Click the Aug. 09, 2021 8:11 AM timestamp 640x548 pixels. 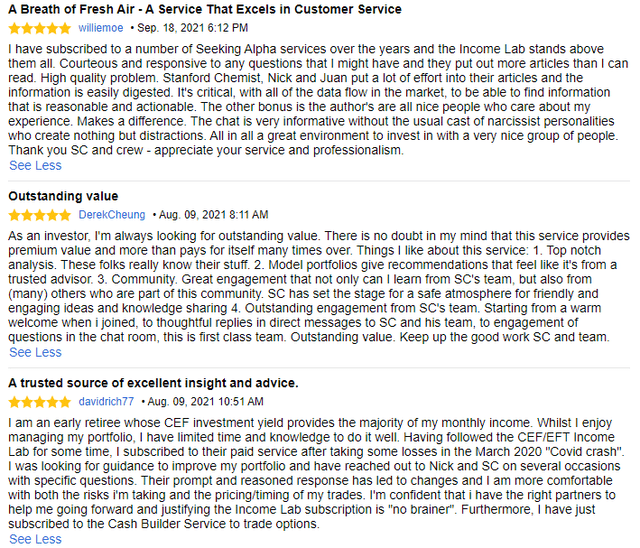pyautogui.click(x=213, y=215)
